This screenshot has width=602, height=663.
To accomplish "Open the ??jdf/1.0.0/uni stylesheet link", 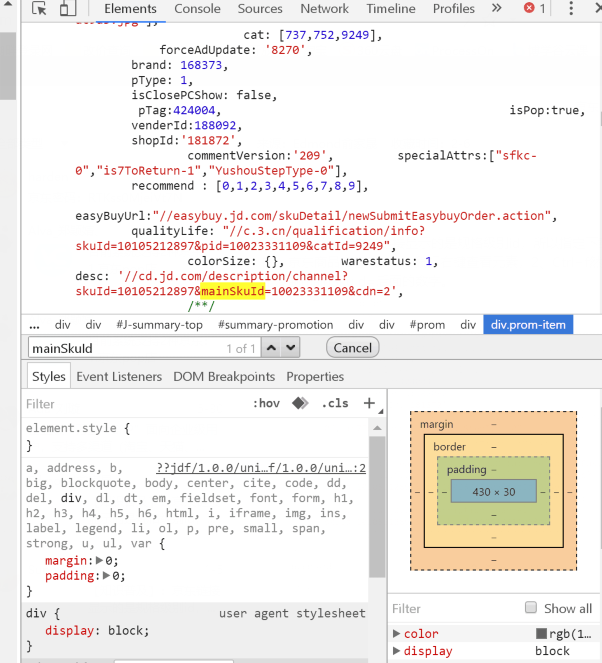I will 261,468.
